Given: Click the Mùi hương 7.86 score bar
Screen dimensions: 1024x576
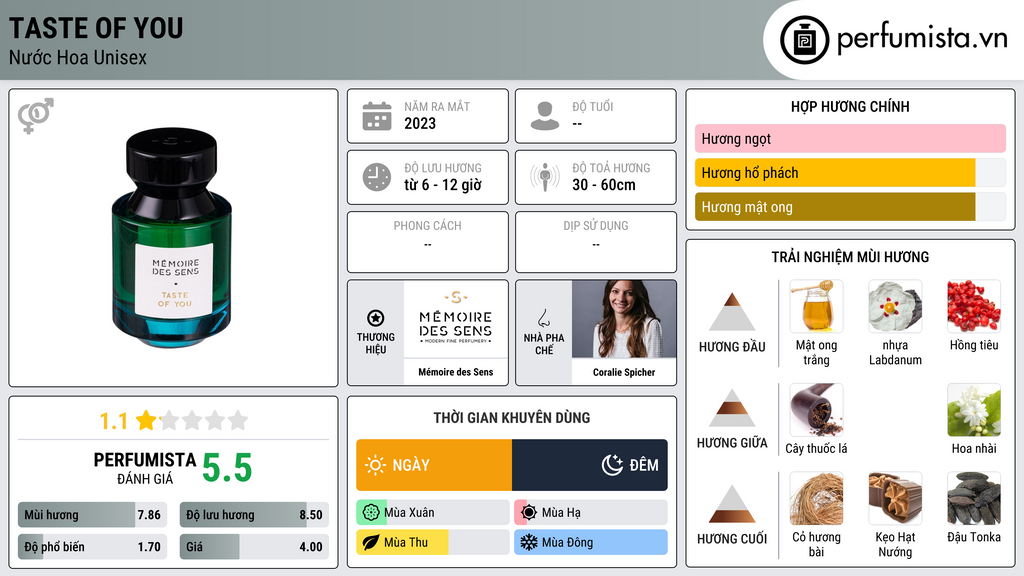Looking at the screenshot, I should pyautogui.click(x=92, y=515).
